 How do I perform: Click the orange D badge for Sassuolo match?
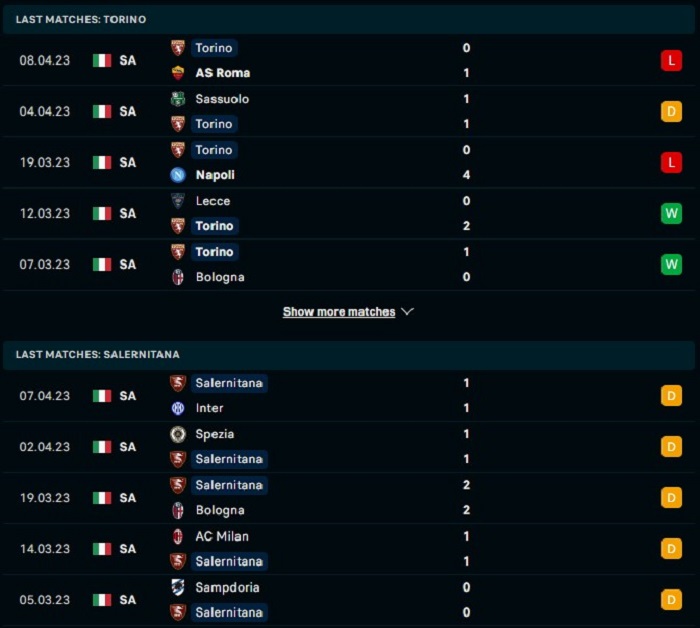tap(671, 112)
